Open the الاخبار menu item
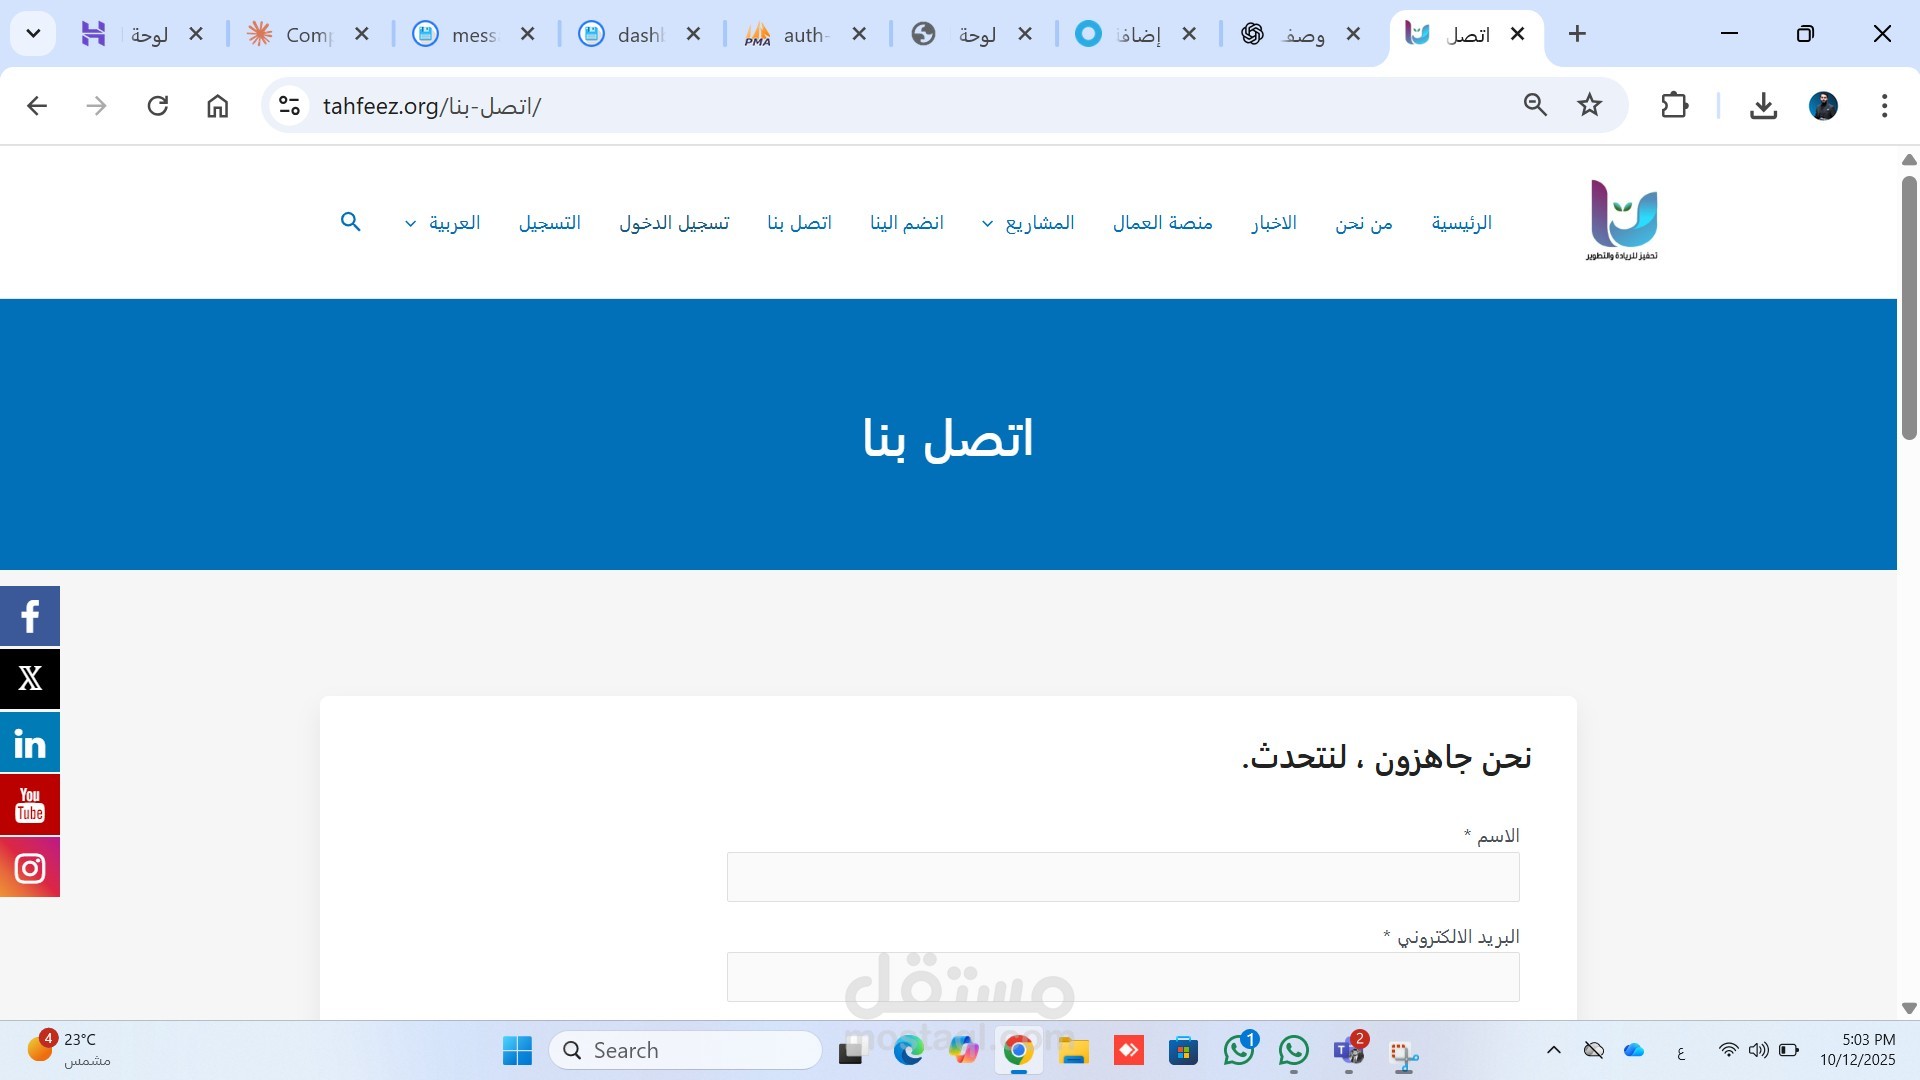 1273,223
